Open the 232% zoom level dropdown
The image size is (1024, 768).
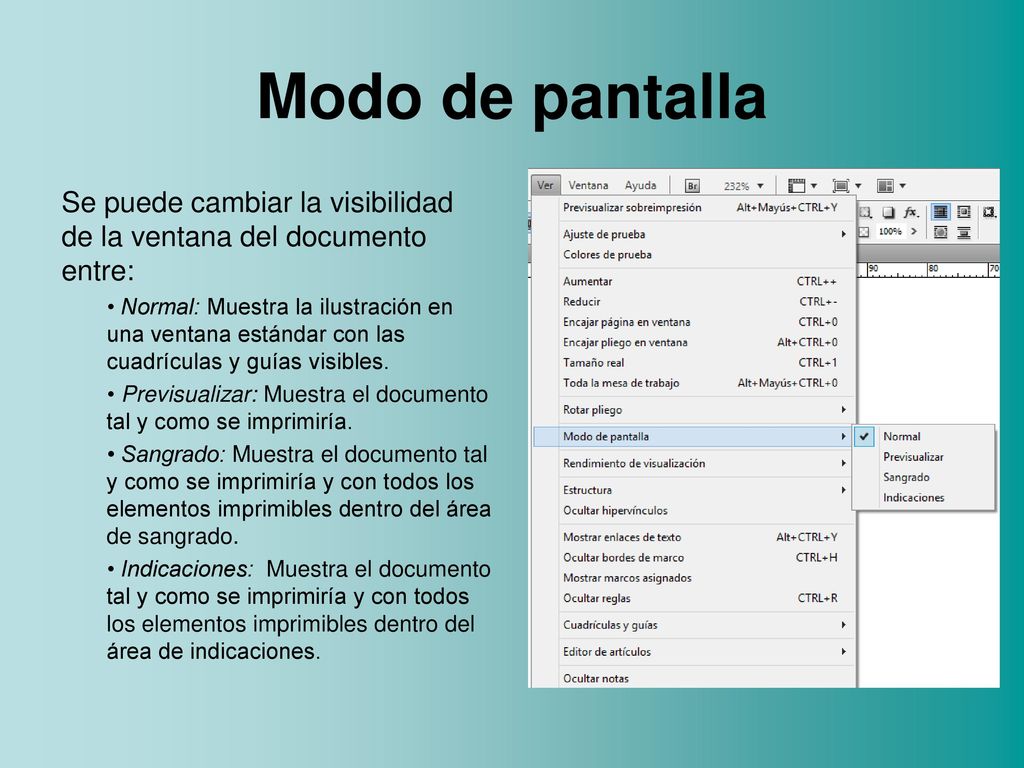pos(760,186)
